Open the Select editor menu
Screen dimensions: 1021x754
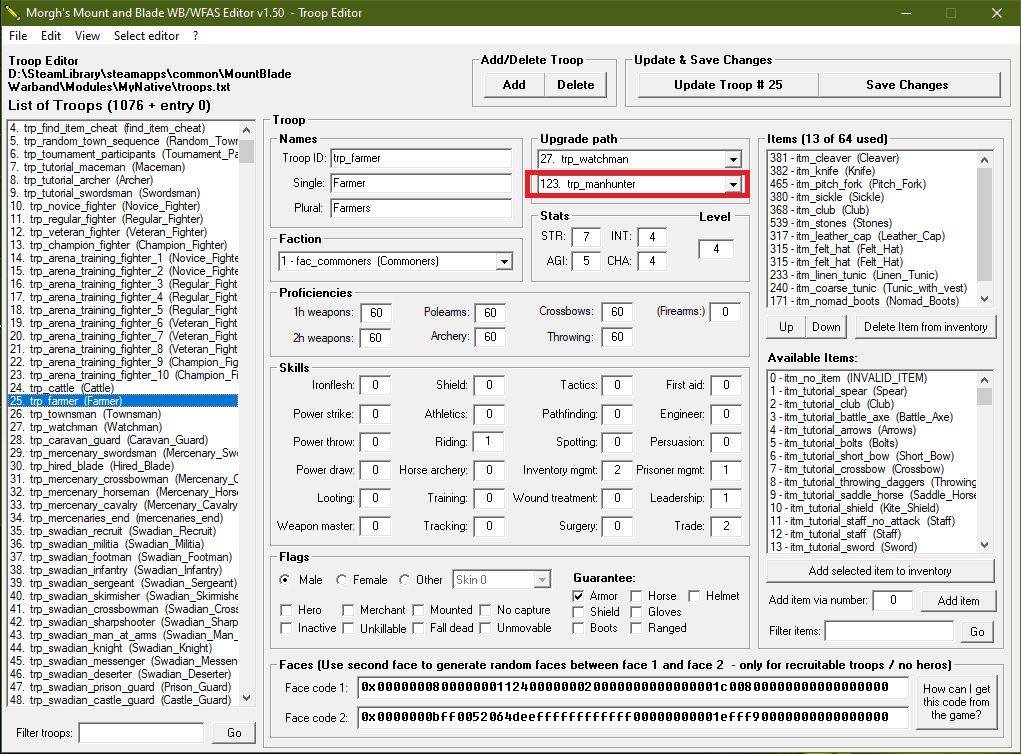click(x=146, y=36)
